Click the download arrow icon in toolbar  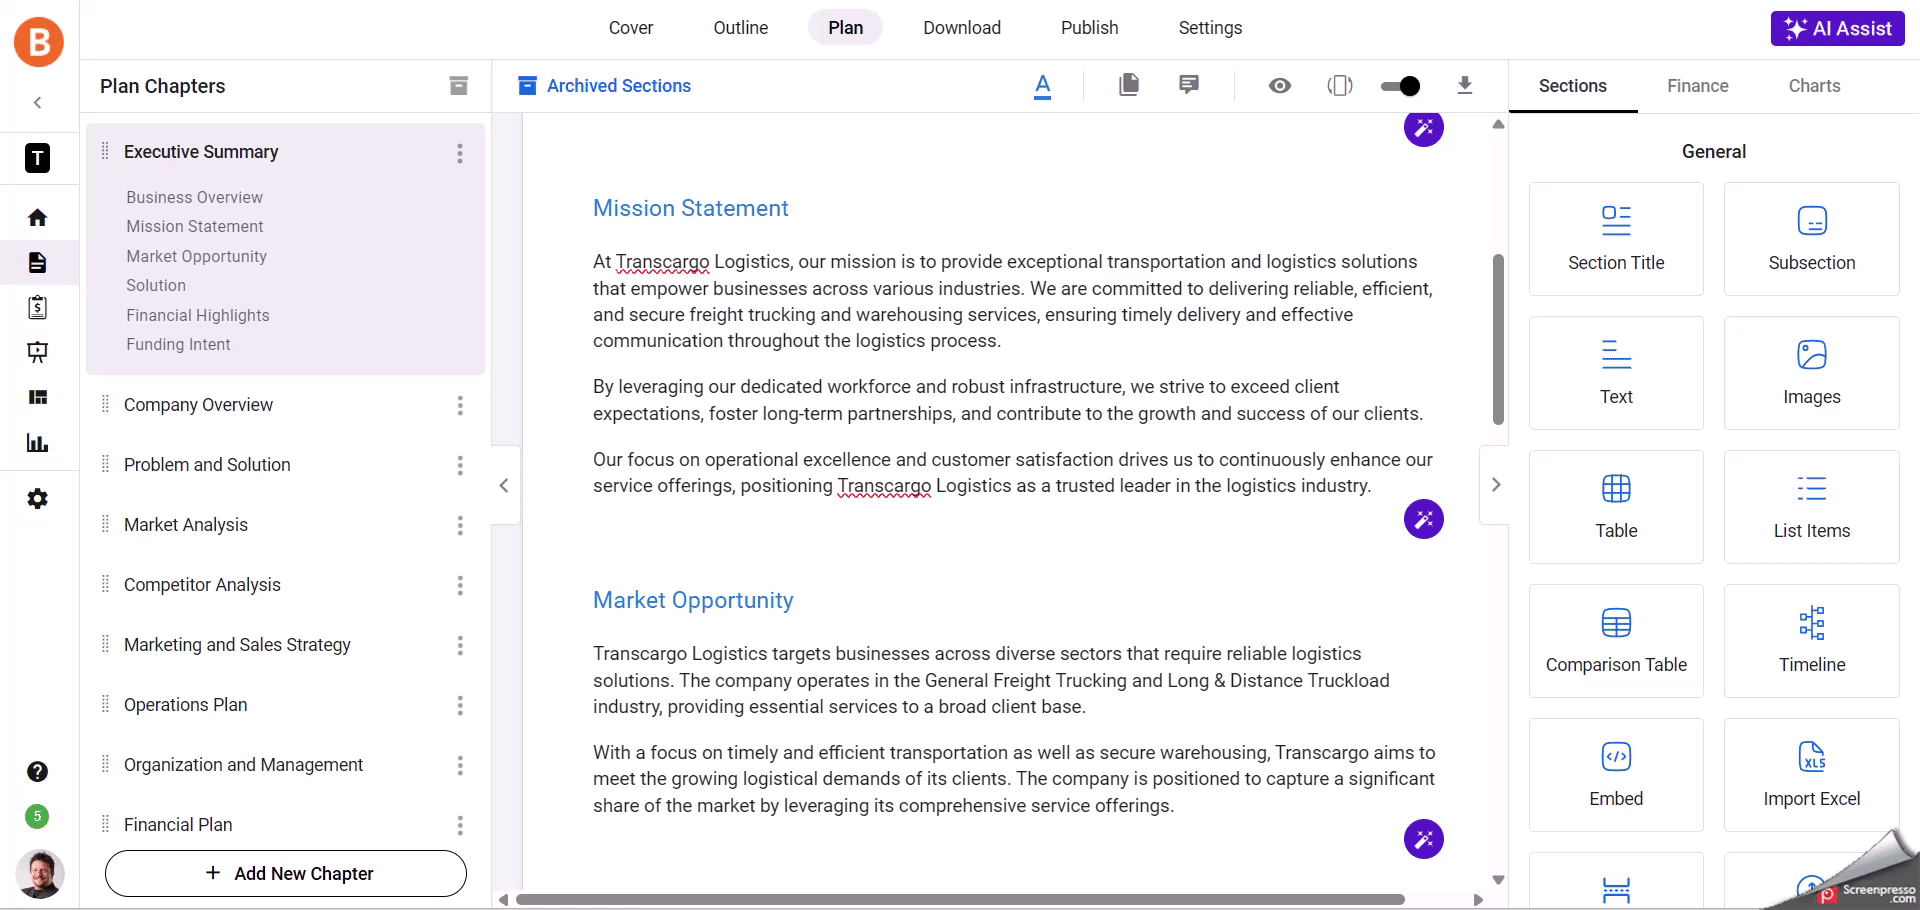click(1465, 86)
